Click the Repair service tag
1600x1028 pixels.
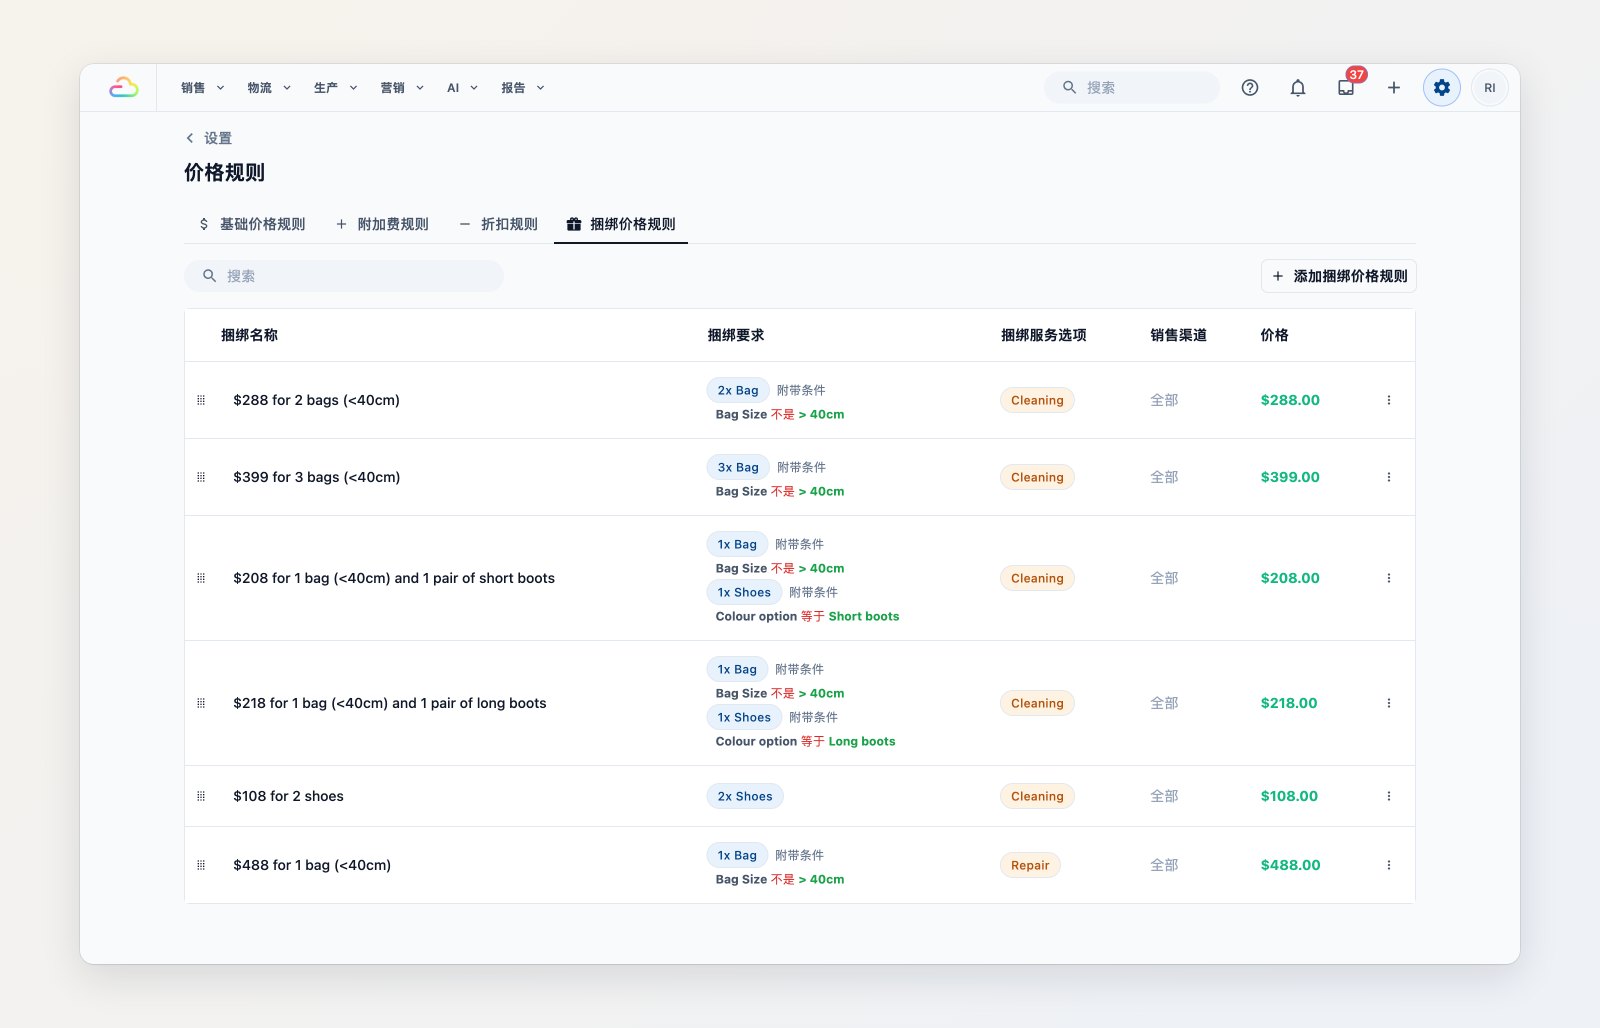tap(1030, 865)
